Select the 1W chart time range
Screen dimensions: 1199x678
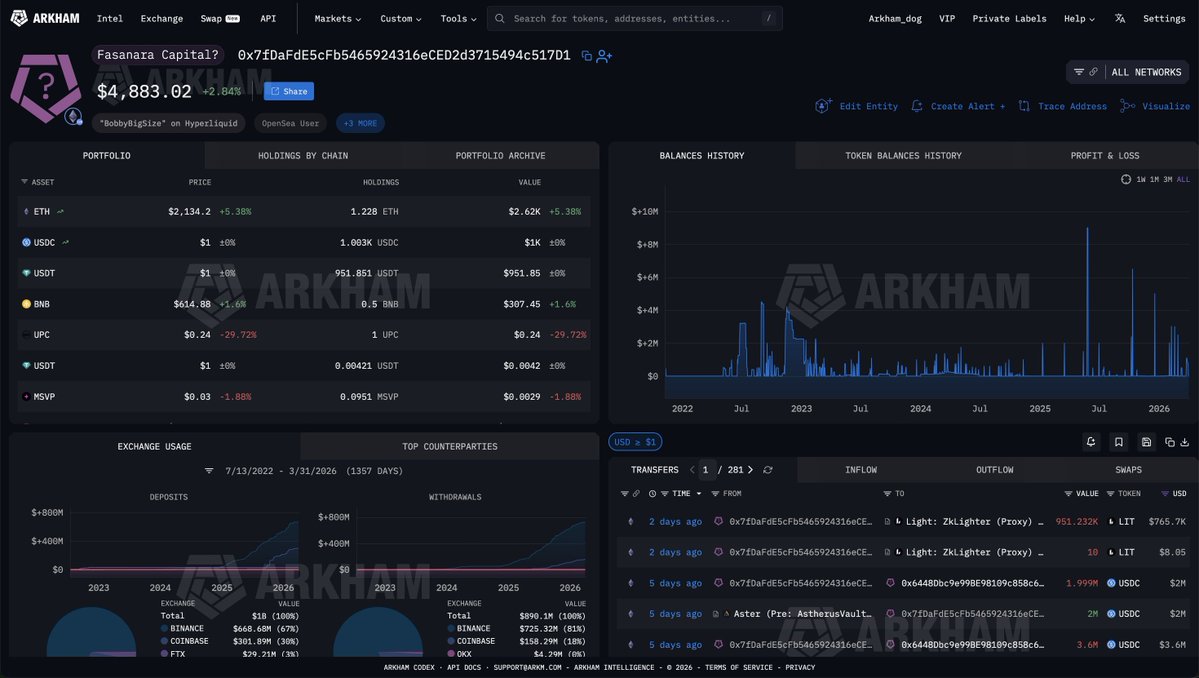(x=1141, y=180)
